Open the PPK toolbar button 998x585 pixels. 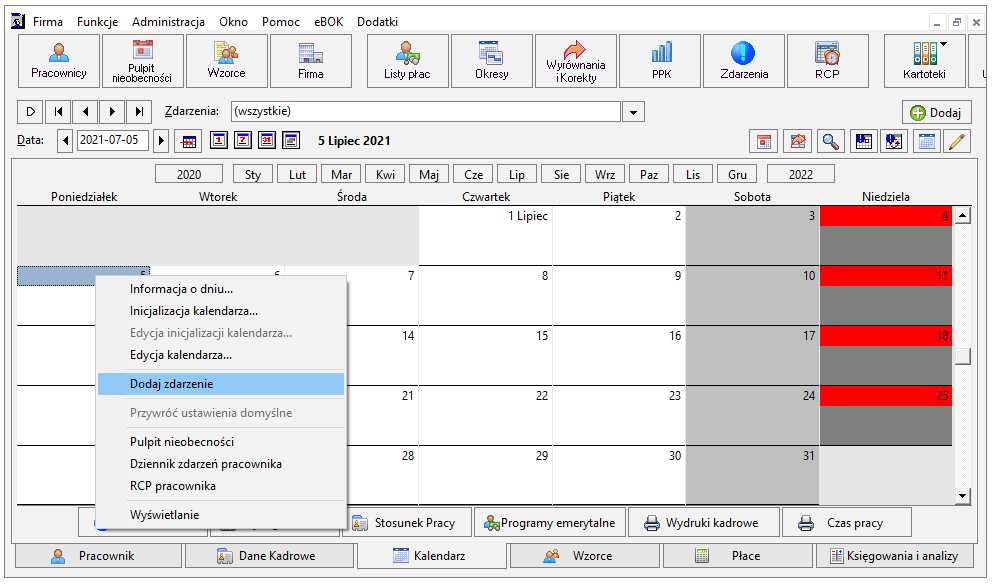659,61
